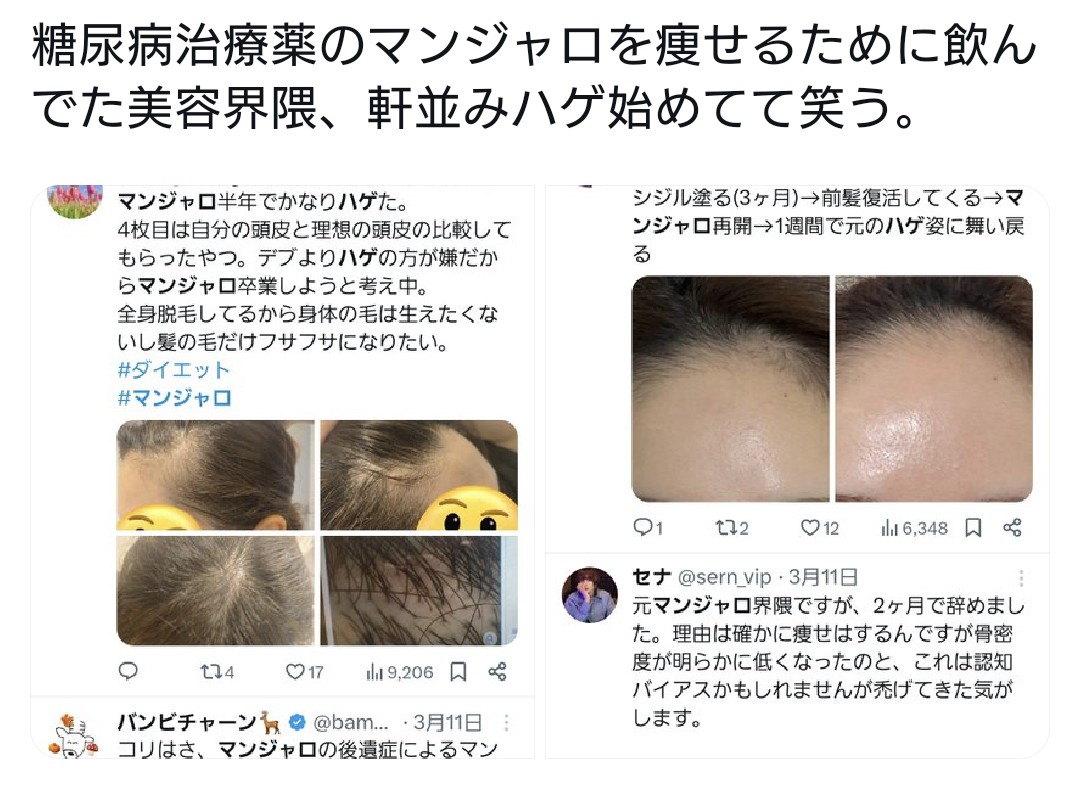
Task: Like the right tweet with 12 likes
Action: 820,528
